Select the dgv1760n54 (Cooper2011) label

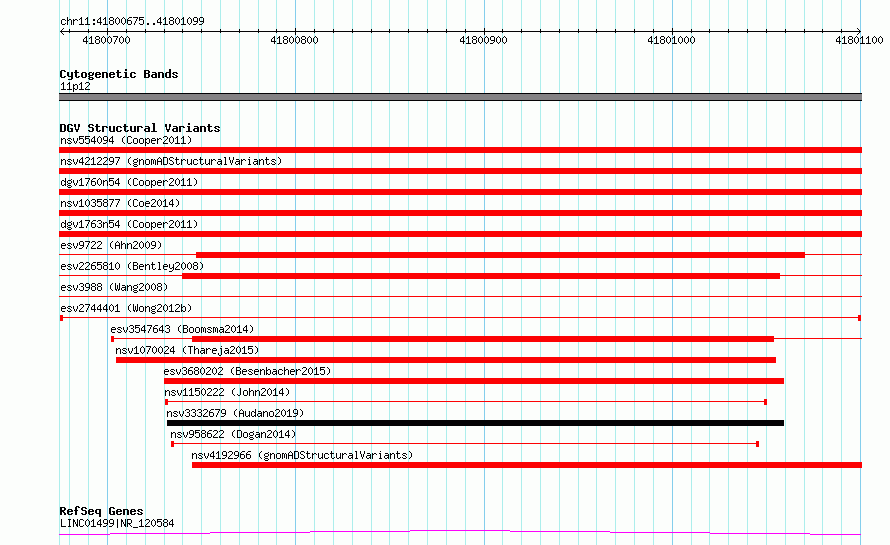(129, 182)
